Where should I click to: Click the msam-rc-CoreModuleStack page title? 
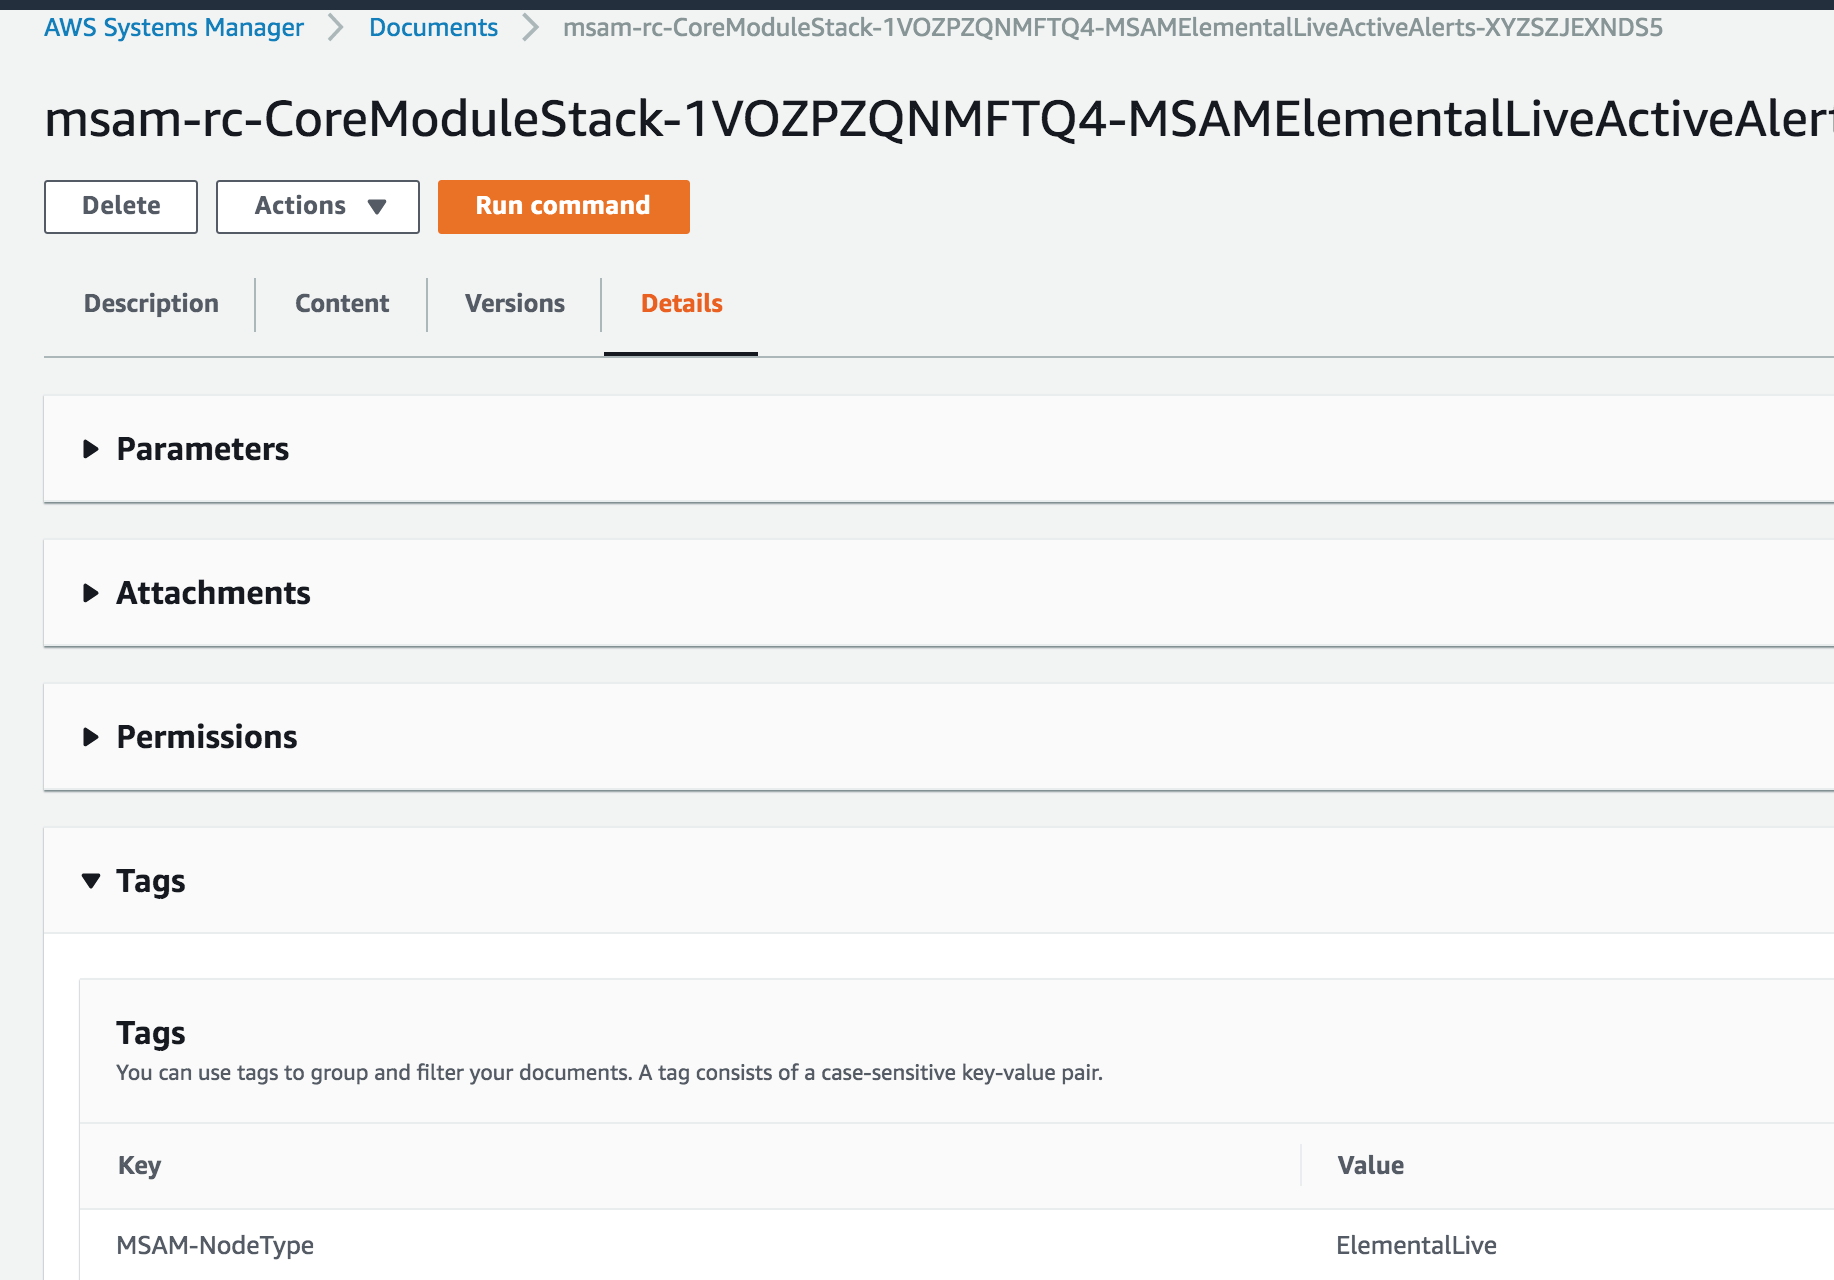(x=939, y=118)
